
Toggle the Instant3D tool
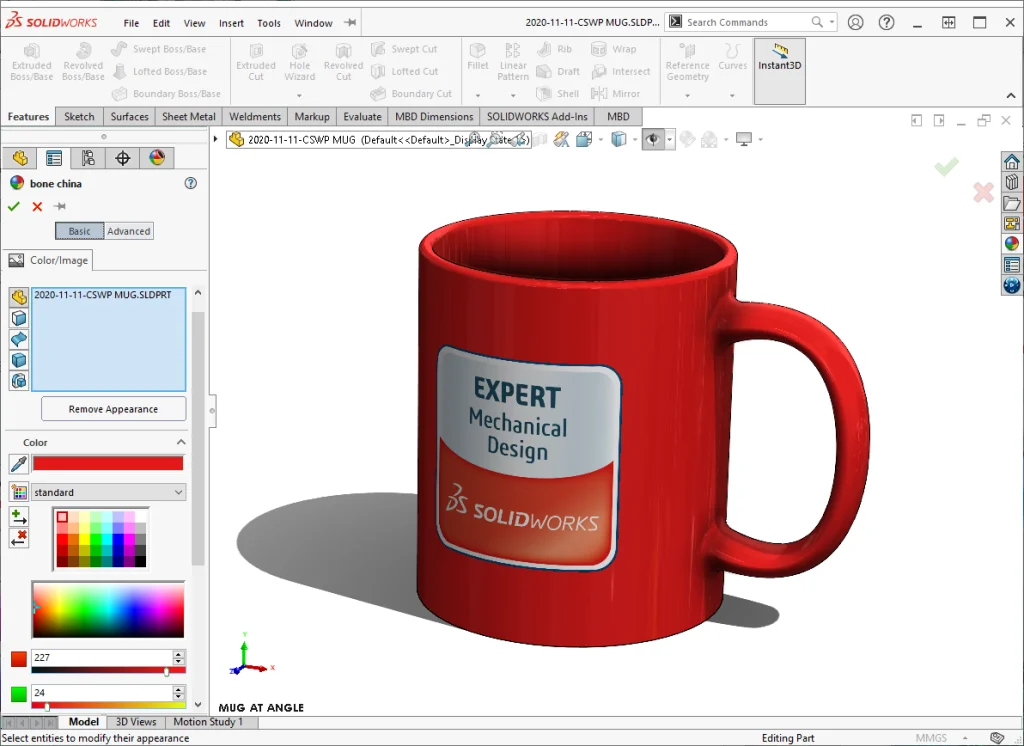pyautogui.click(x=779, y=58)
